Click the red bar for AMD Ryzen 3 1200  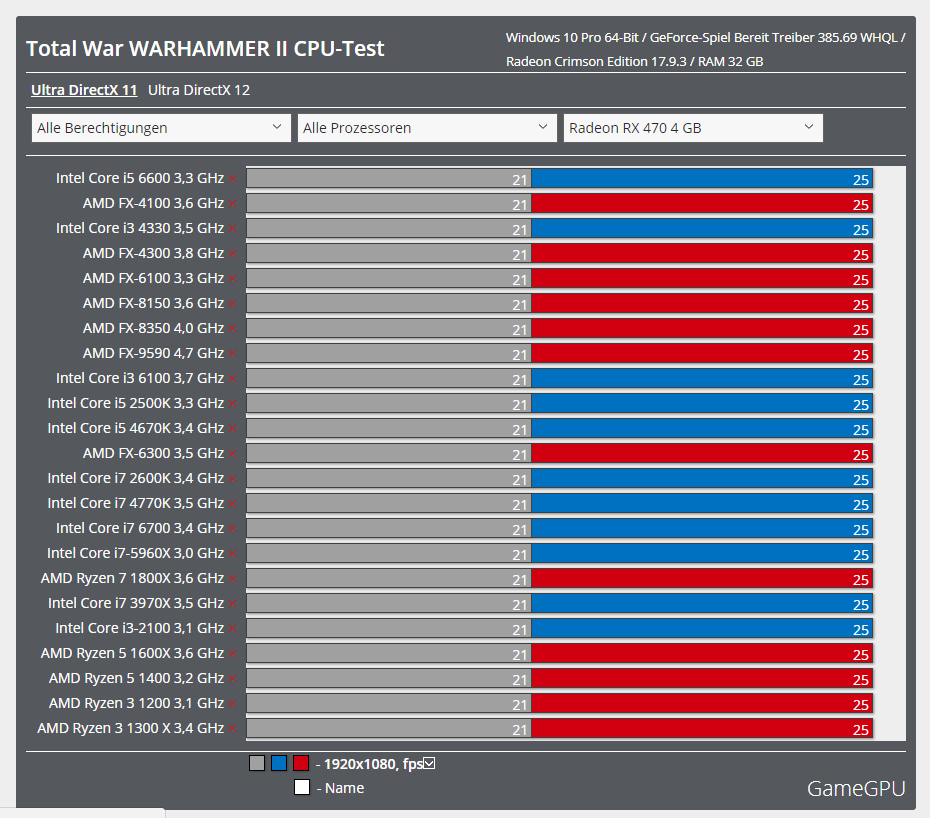[702, 704]
